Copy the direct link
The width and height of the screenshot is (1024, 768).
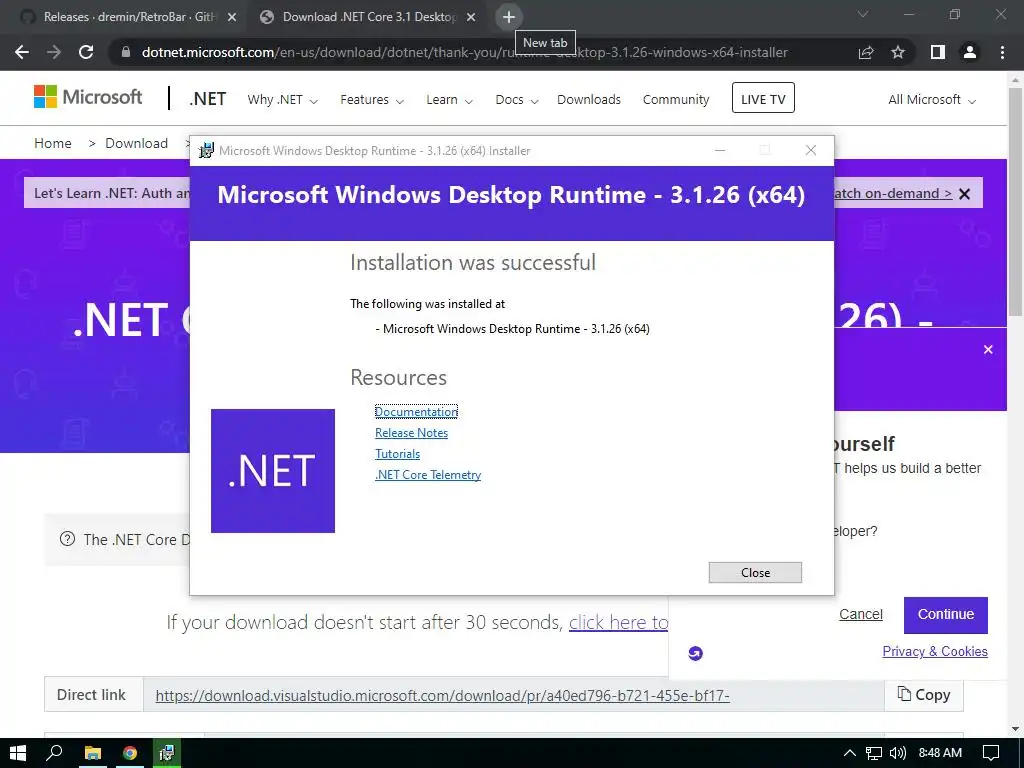pyautogui.click(x=923, y=694)
